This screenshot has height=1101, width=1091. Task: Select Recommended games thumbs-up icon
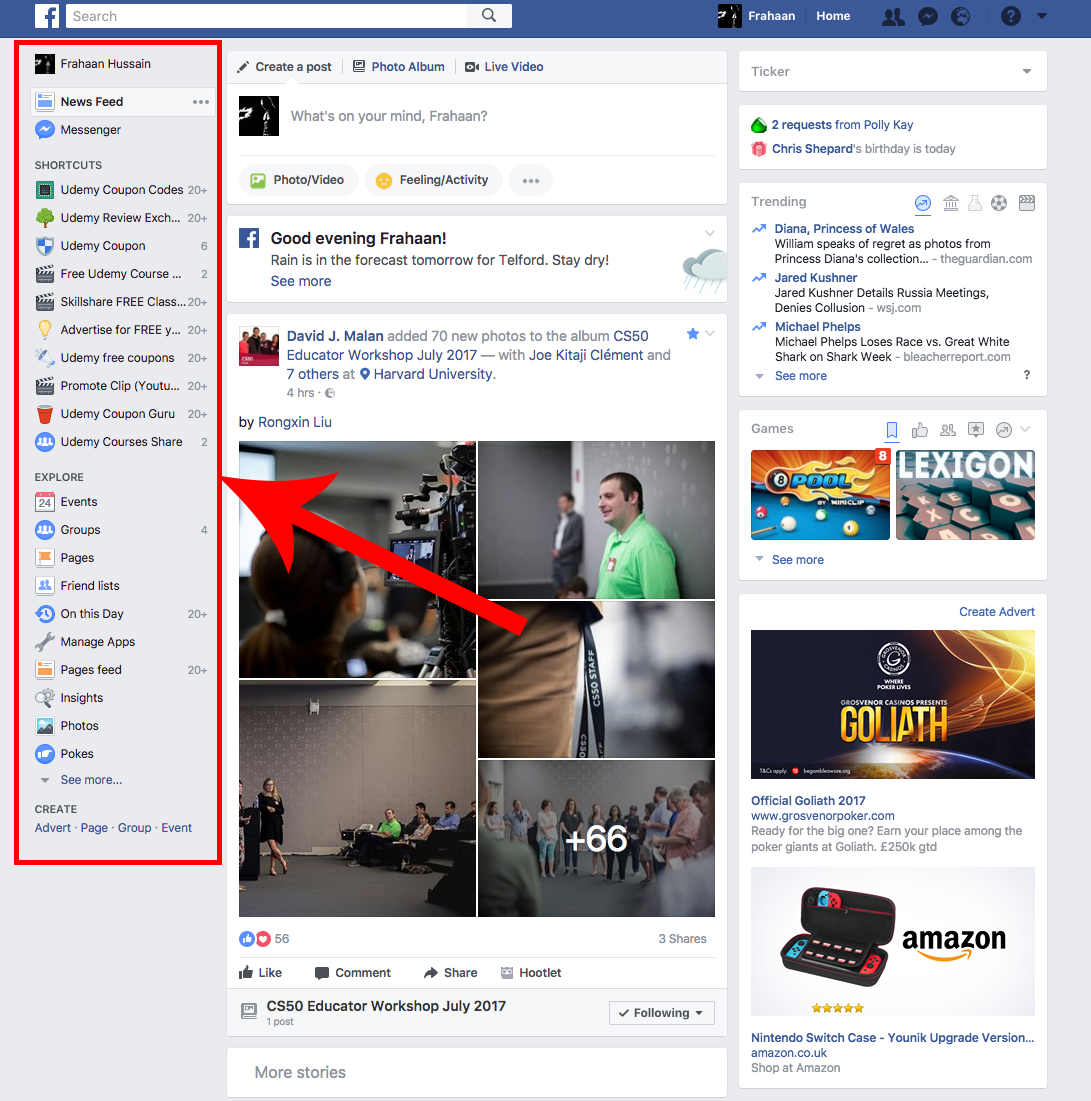[920, 430]
